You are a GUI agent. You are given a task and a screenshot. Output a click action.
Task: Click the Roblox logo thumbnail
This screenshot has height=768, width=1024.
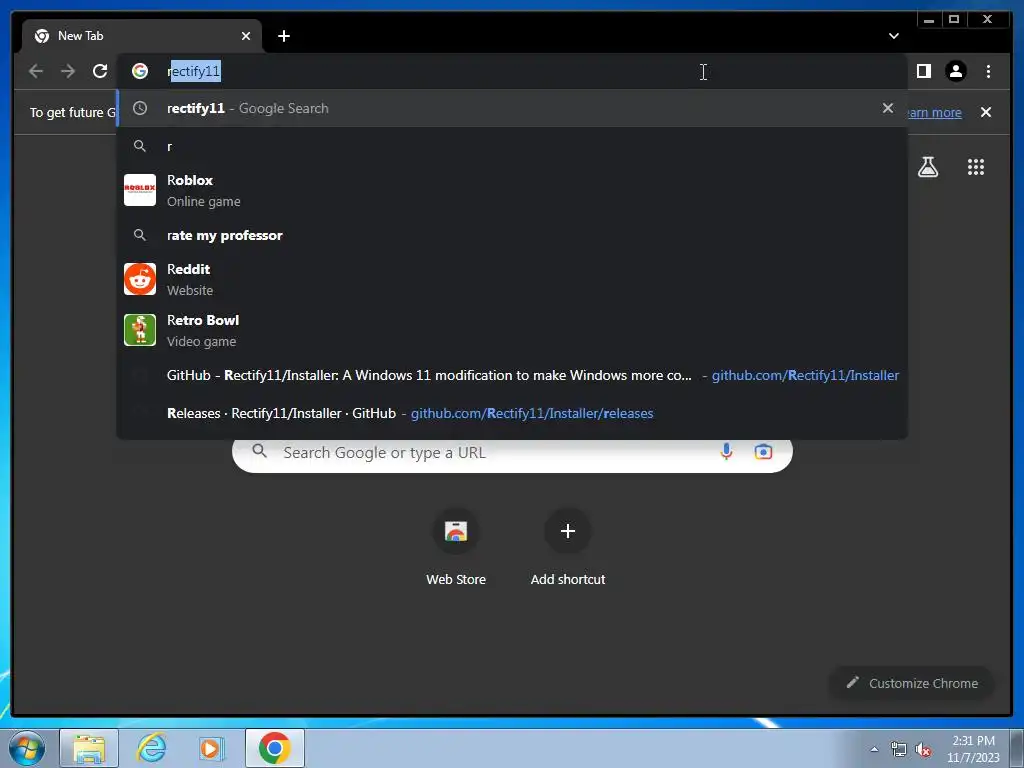tap(140, 190)
